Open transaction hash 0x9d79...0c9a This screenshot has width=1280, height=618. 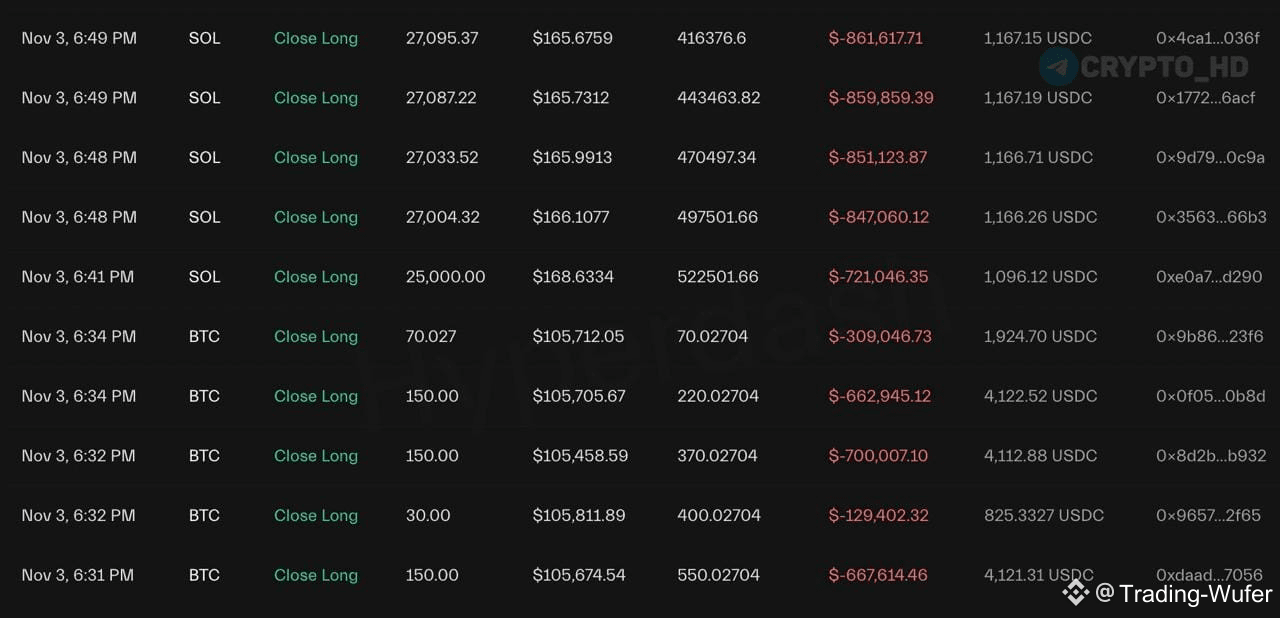click(1210, 157)
